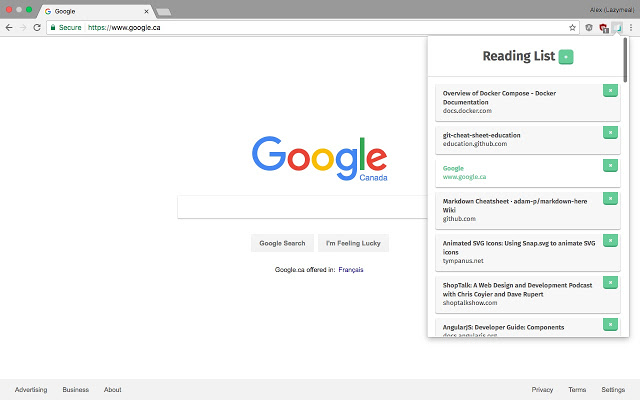Image resolution: width=640 pixels, height=400 pixels.
Task: Go back with the back arrow
Action: (x=9, y=28)
